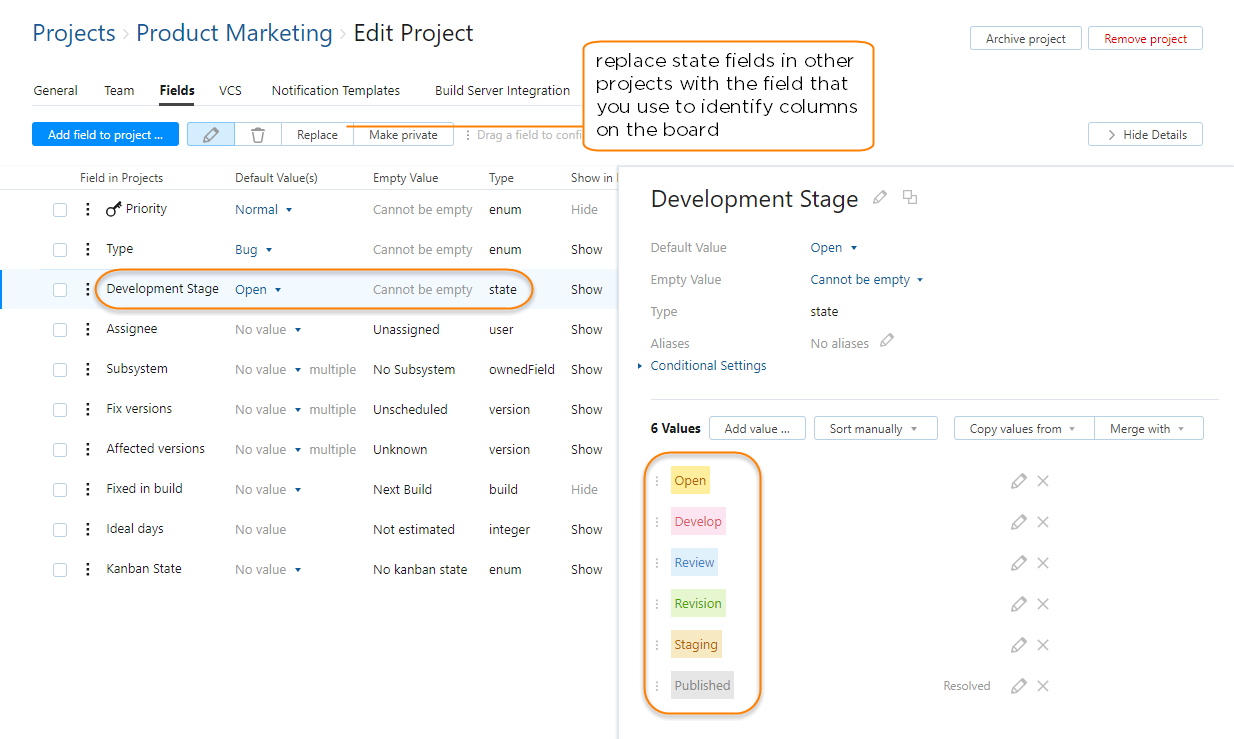Open the Sort manually dropdown
Screen dimensions: 1234x739
click(875, 428)
